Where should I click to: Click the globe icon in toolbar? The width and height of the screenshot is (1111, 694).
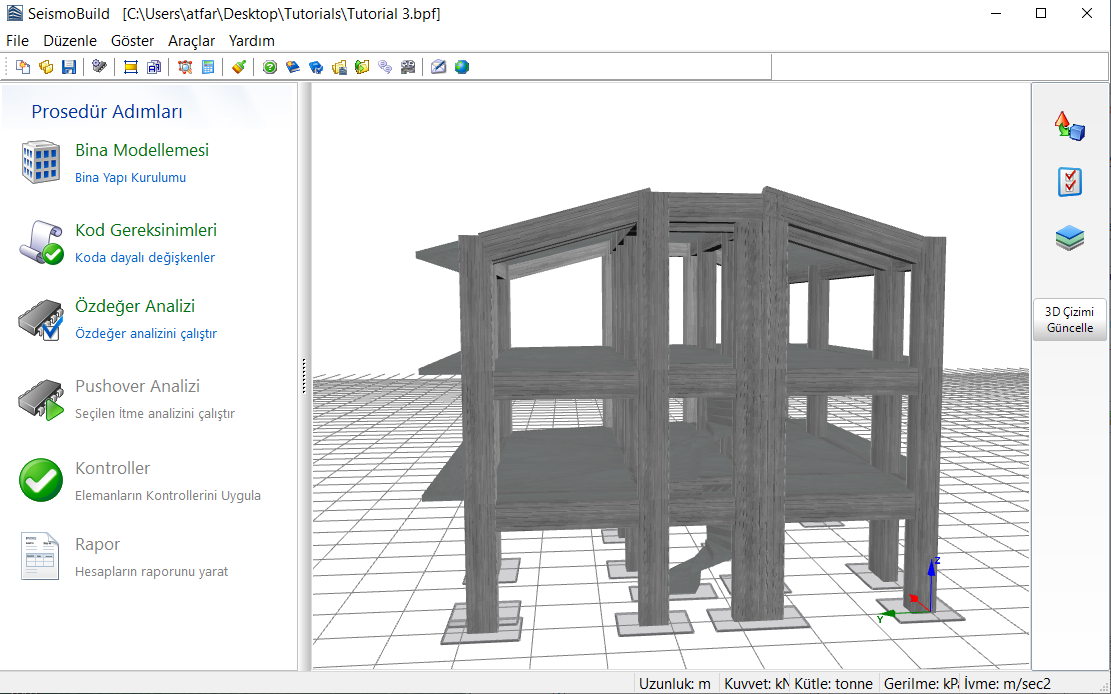click(x=462, y=67)
